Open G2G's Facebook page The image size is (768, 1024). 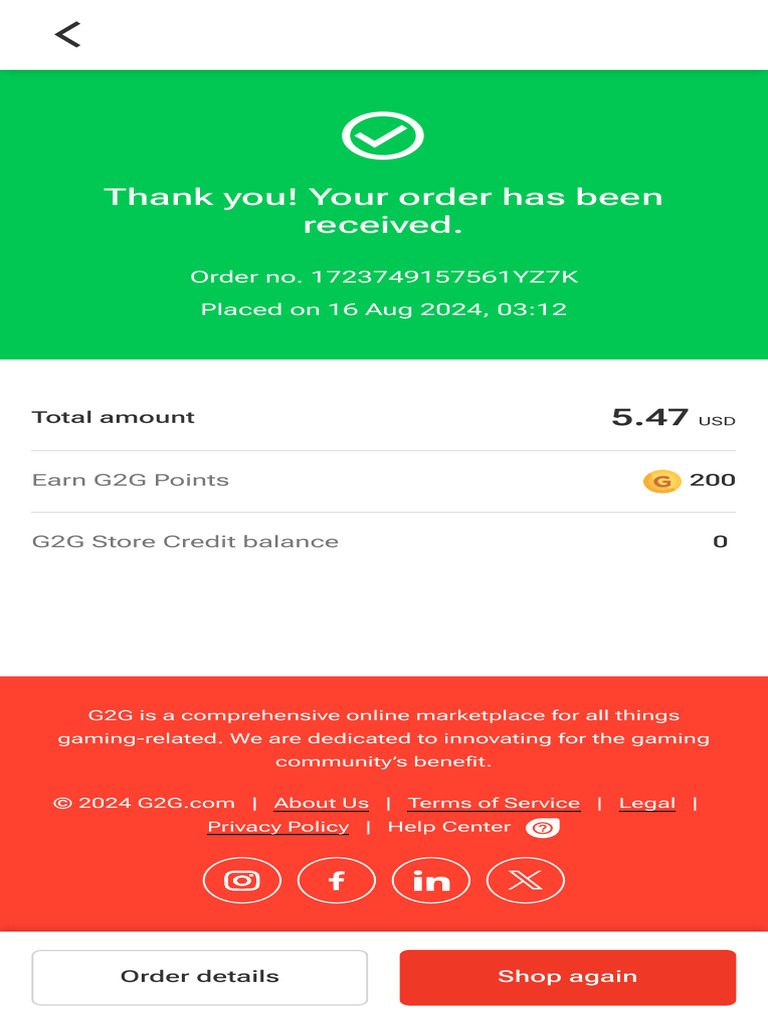[x=337, y=880]
